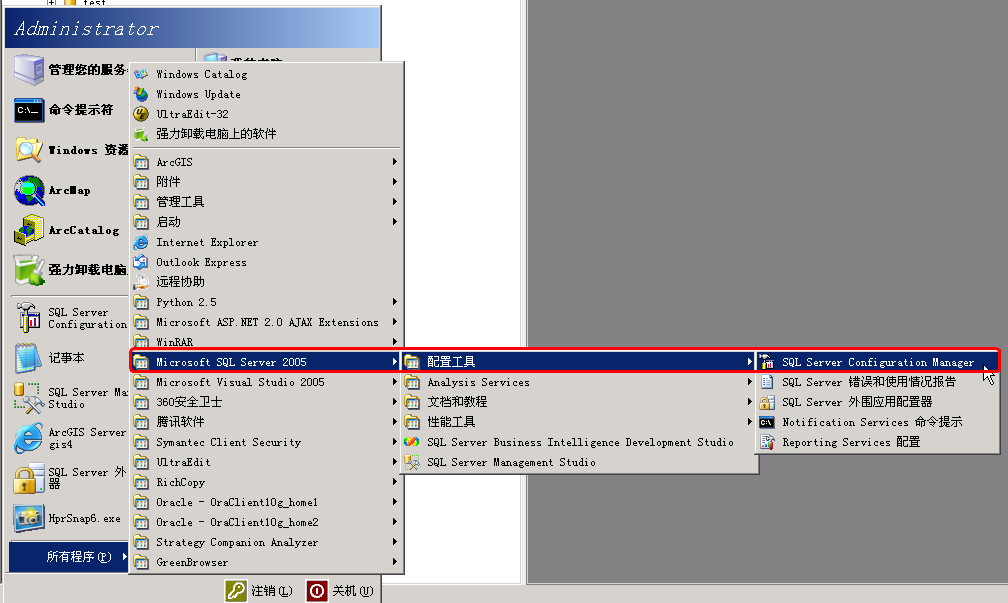Open 记事本 notepad shortcut
This screenshot has height=603, width=1008.
[x=70, y=358]
